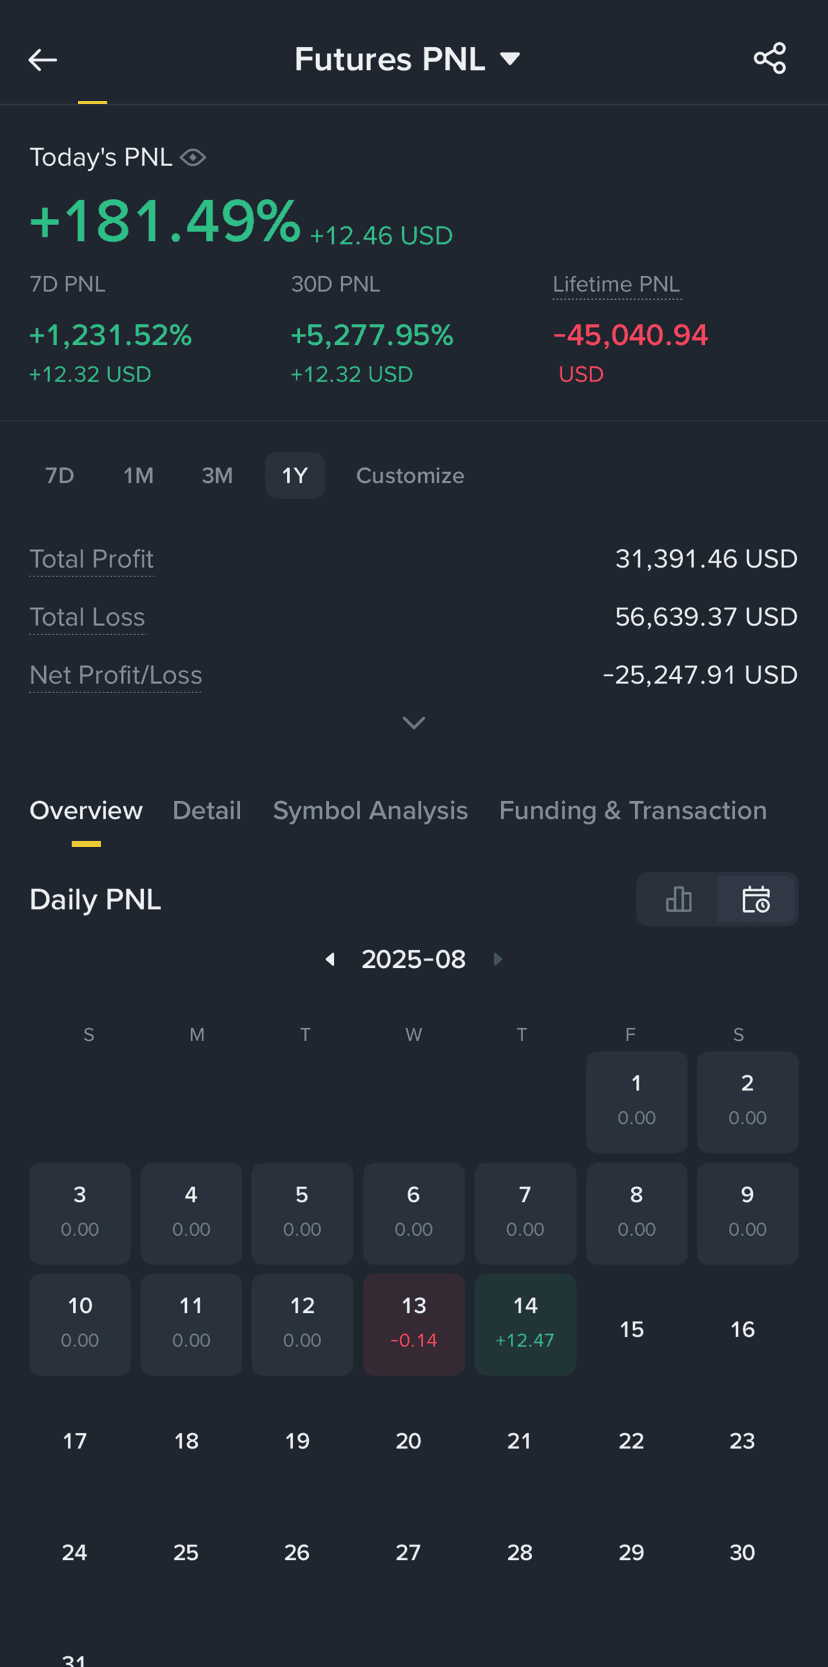Choose the 1Y time range
Viewport: 828px width, 1667px height.
pos(295,476)
